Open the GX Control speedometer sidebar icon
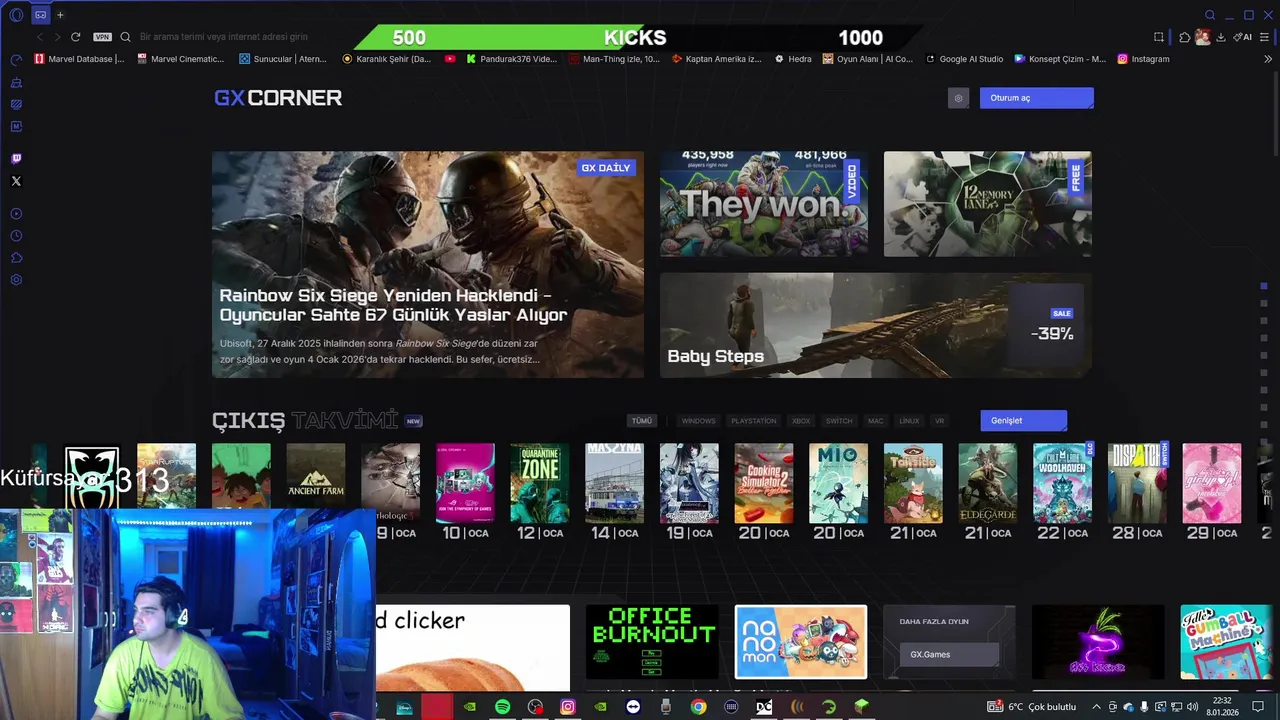 coord(16,60)
